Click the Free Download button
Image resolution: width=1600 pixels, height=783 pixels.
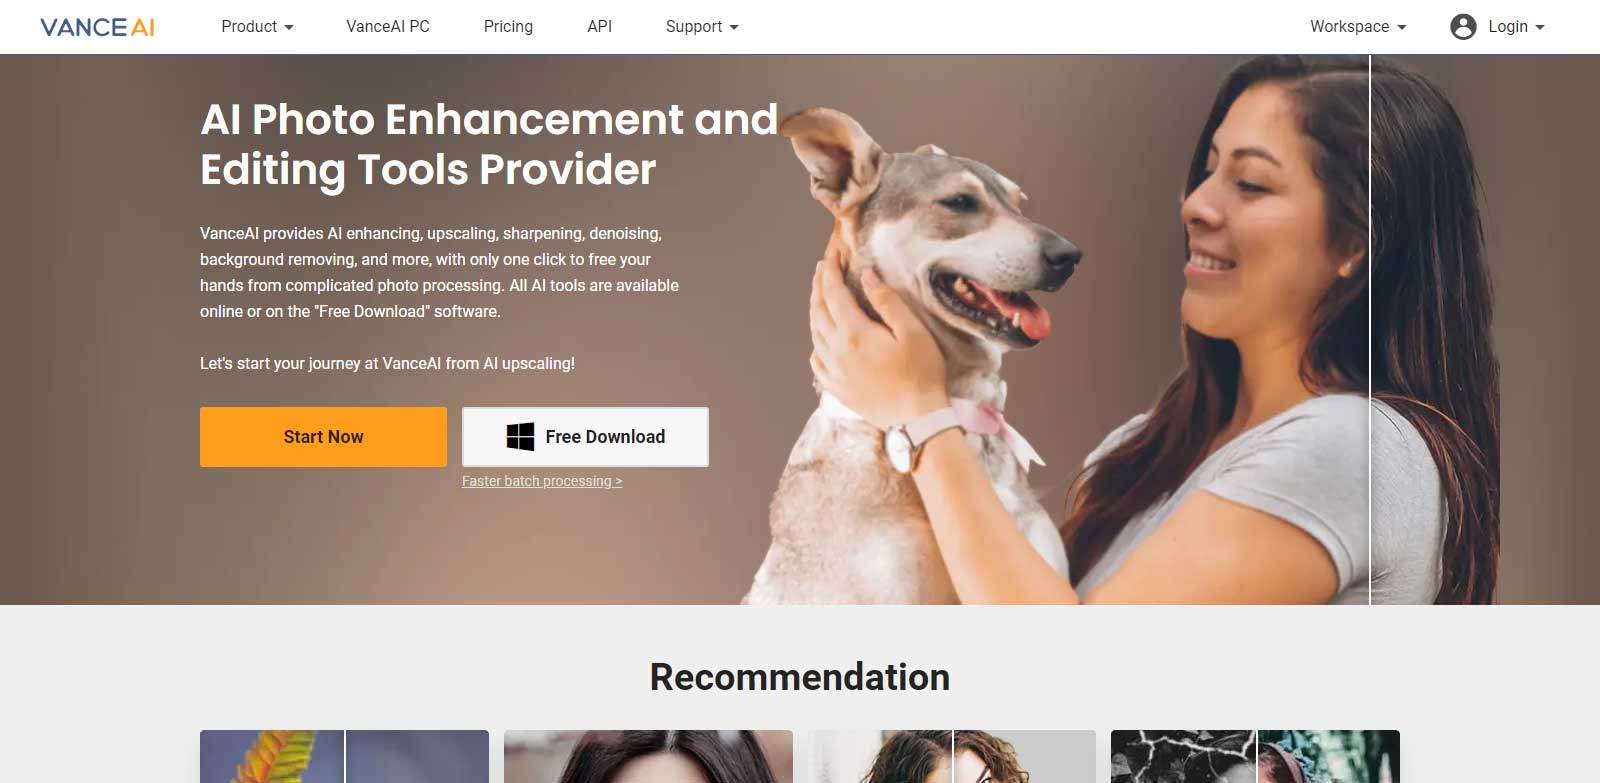pyautogui.click(x=585, y=437)
